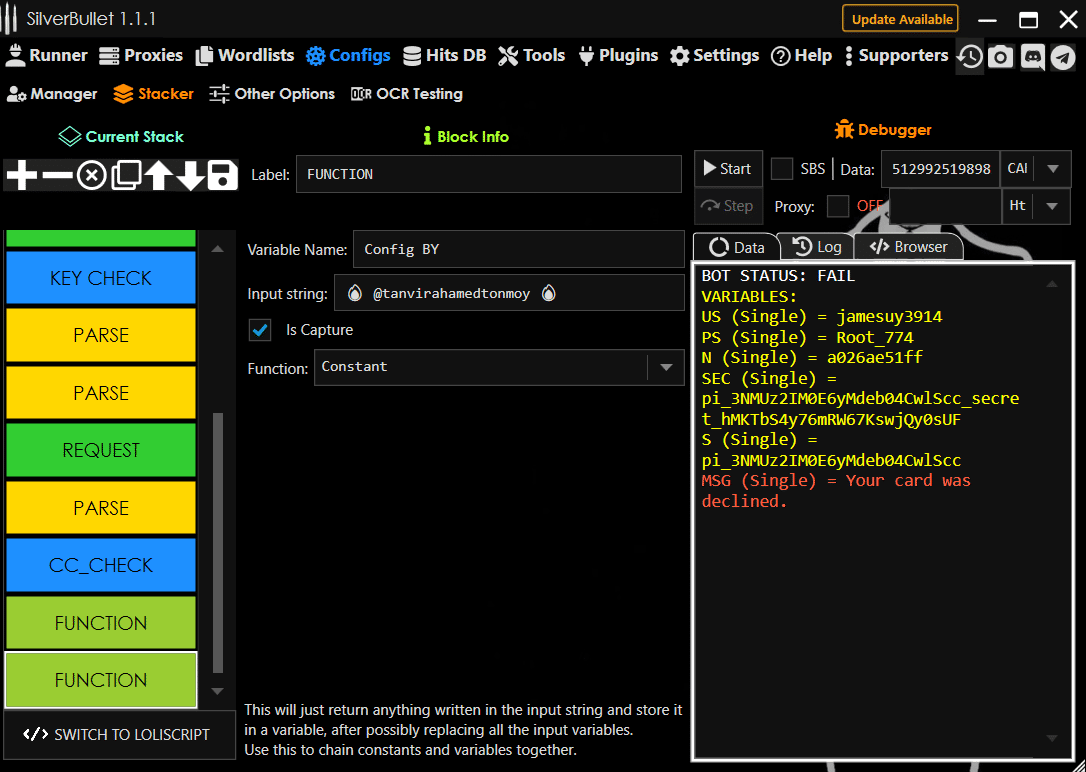Click the remove block minus icon
The height and width of the screenshot is (772, 1086).
(57, 175)
